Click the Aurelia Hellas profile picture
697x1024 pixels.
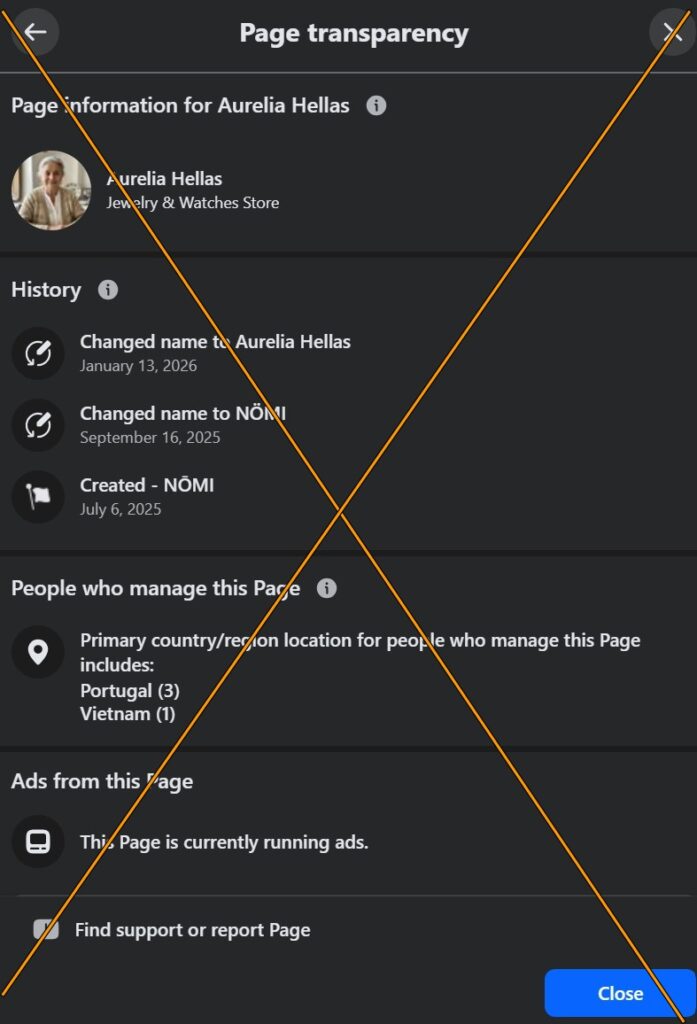point(51,190)
